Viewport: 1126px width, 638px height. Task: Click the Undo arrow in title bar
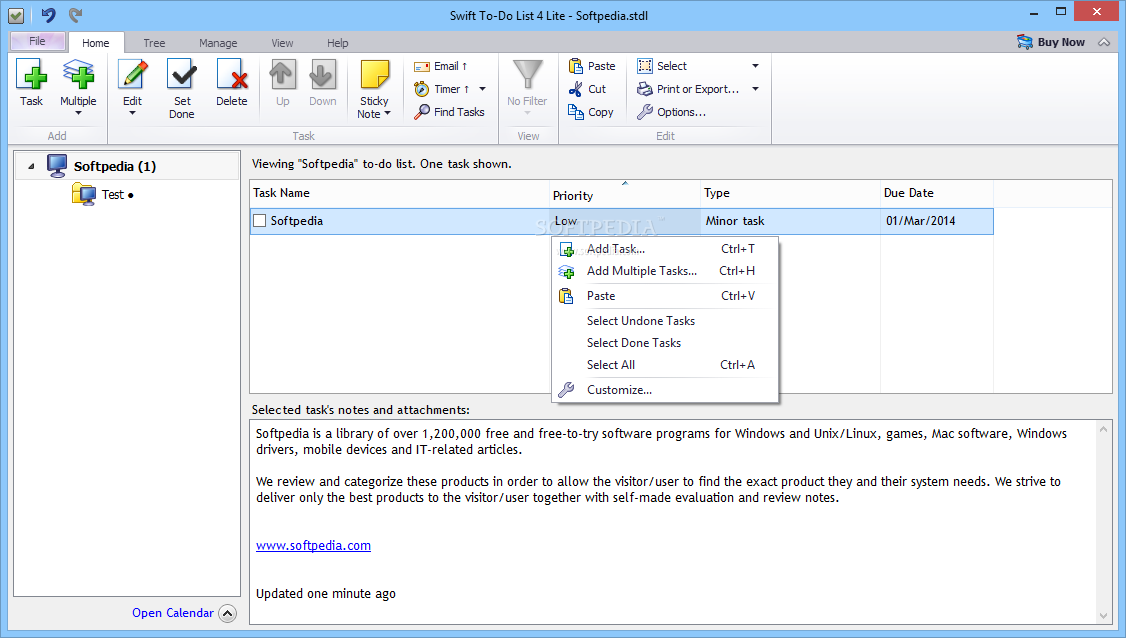point(48,14)
